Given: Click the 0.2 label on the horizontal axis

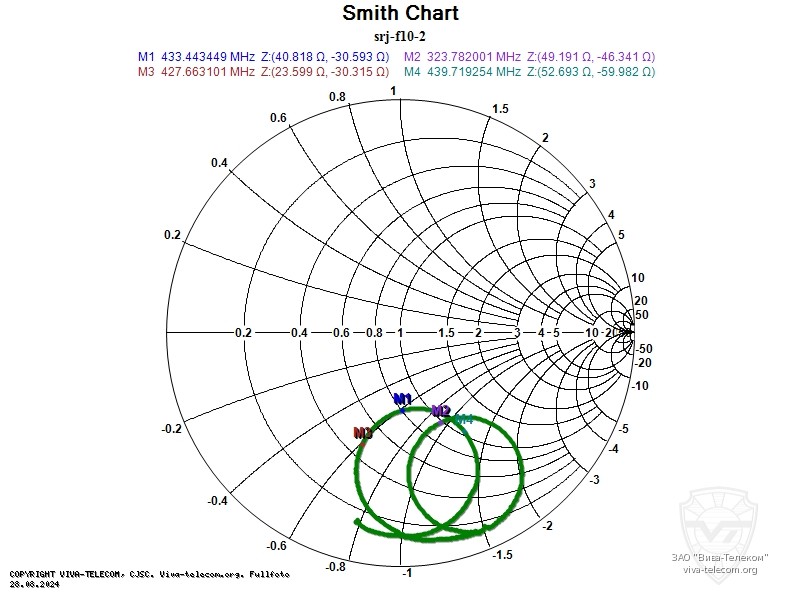Looking at the screenshot, I should [x=242, y=332].
